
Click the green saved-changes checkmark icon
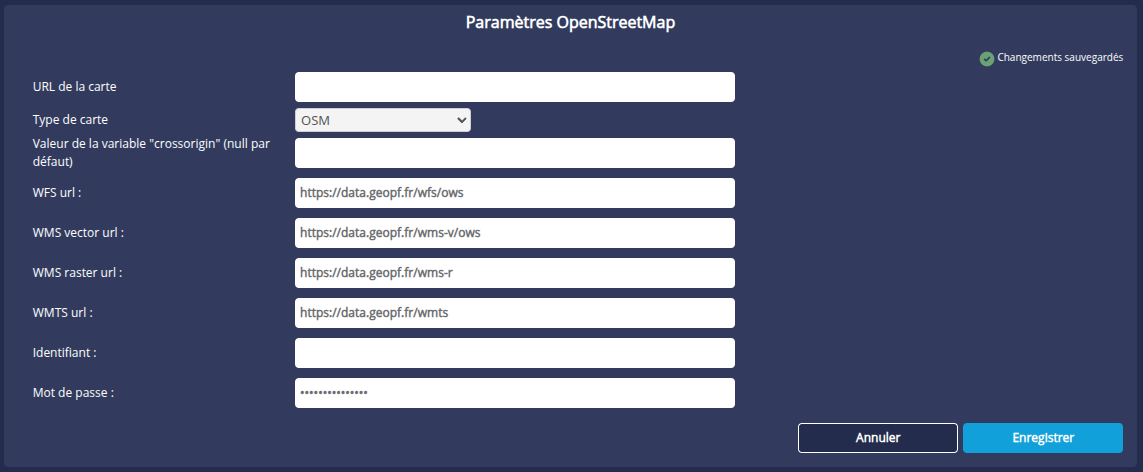pyautogui.click(x=986, y=59)
